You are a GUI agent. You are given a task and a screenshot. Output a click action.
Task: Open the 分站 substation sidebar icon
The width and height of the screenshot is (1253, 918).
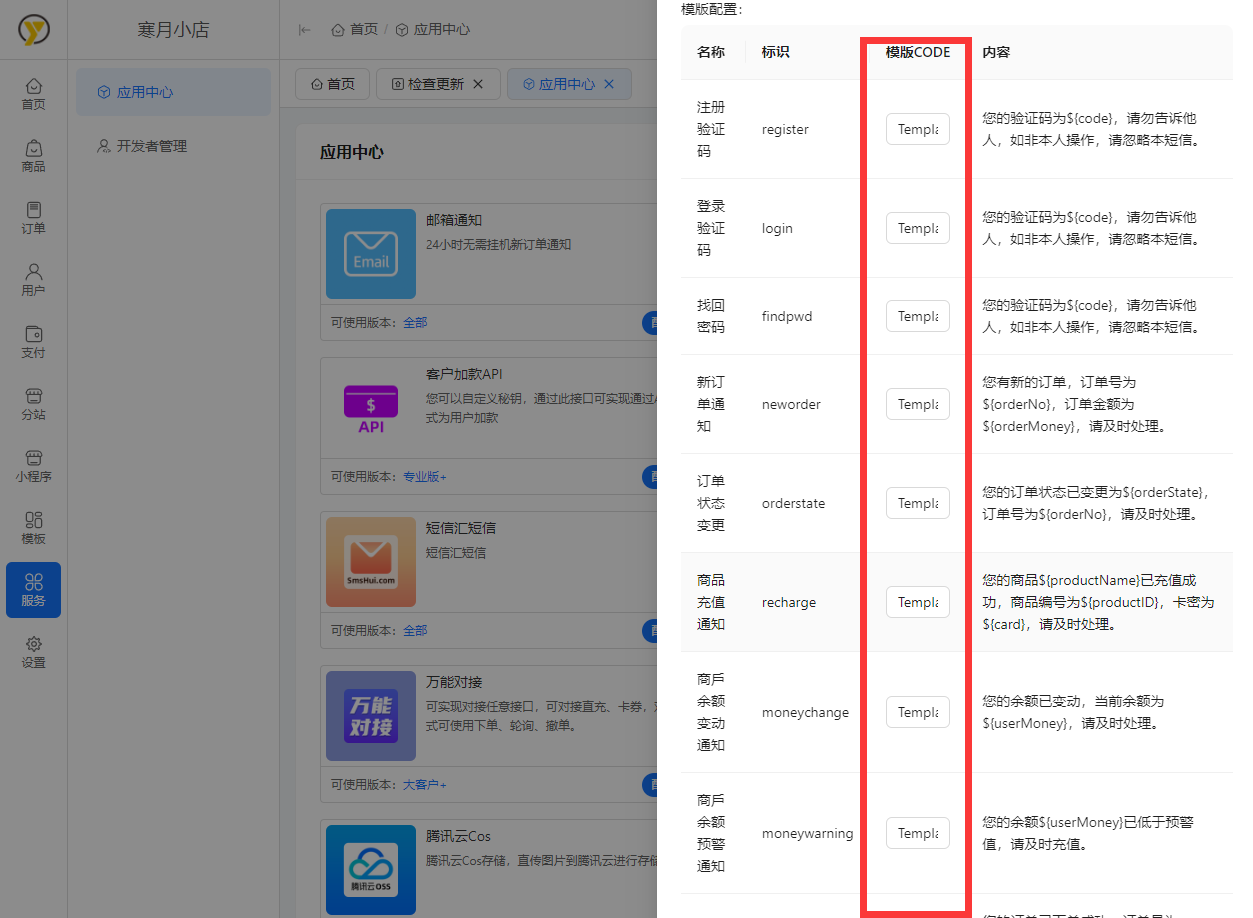(33, 404)
